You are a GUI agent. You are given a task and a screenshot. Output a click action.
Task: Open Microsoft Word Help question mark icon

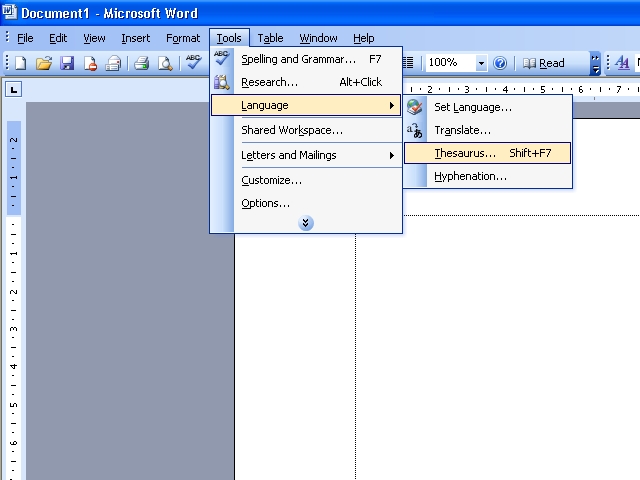pos(500,63)
